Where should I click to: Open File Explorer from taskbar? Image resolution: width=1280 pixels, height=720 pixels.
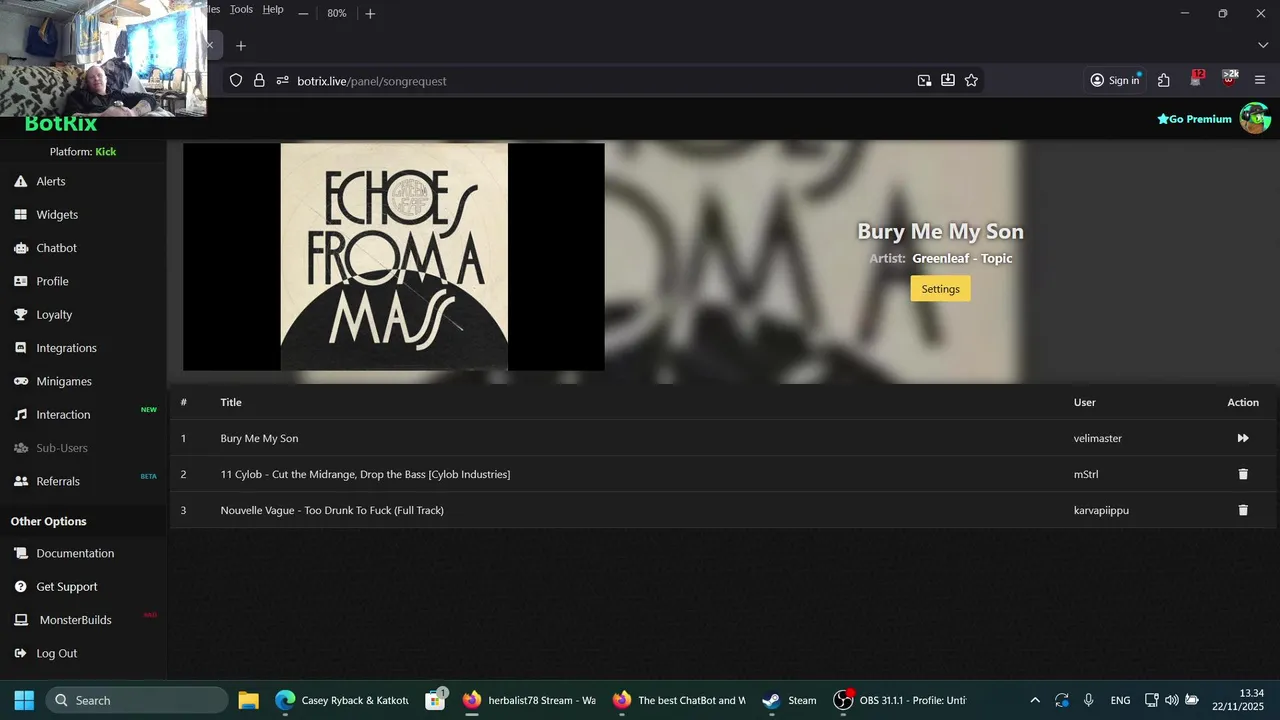(x=248, y=700)
